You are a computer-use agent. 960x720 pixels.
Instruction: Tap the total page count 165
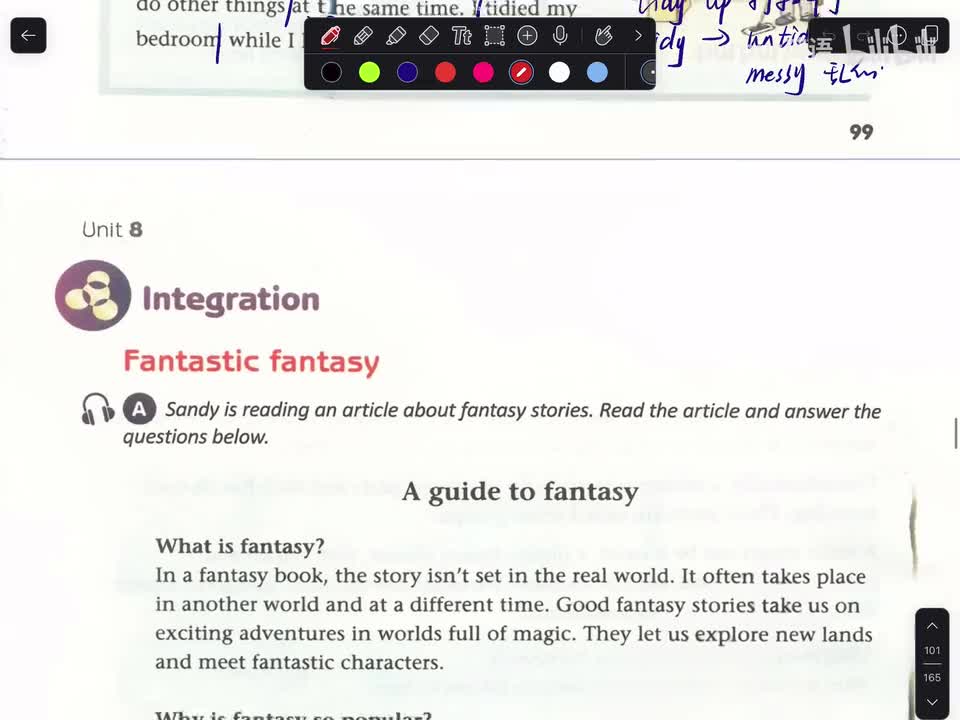click(x=932, y=678)
